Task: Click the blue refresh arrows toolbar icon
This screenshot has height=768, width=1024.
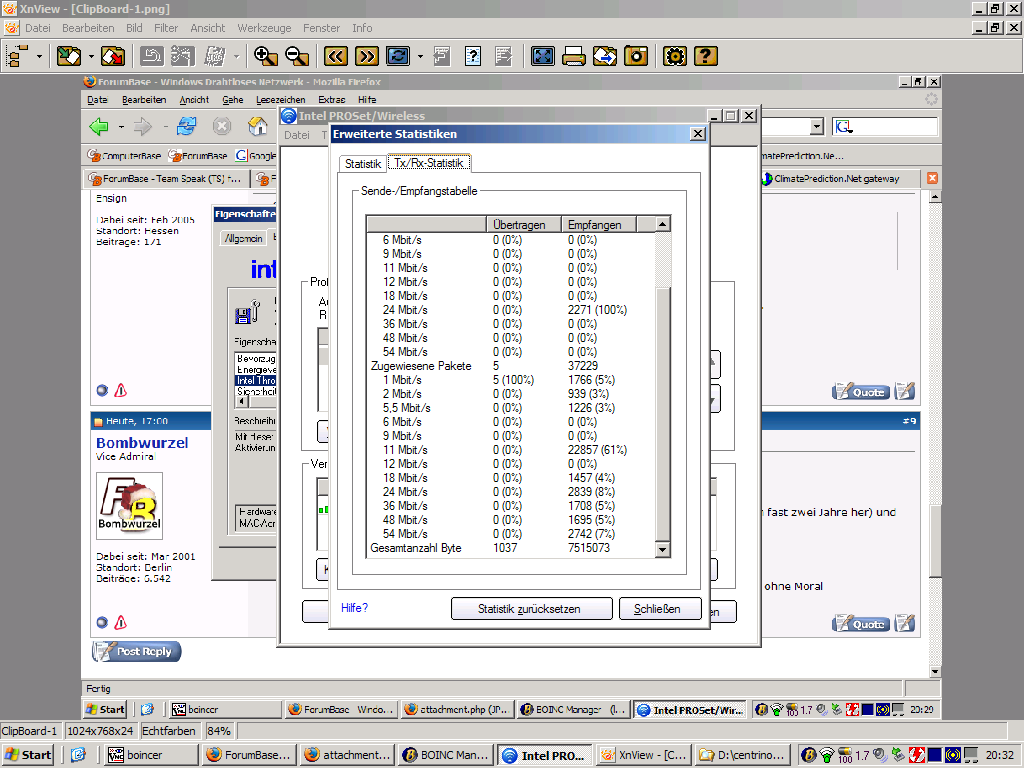Action: click(x=398, y=56)
